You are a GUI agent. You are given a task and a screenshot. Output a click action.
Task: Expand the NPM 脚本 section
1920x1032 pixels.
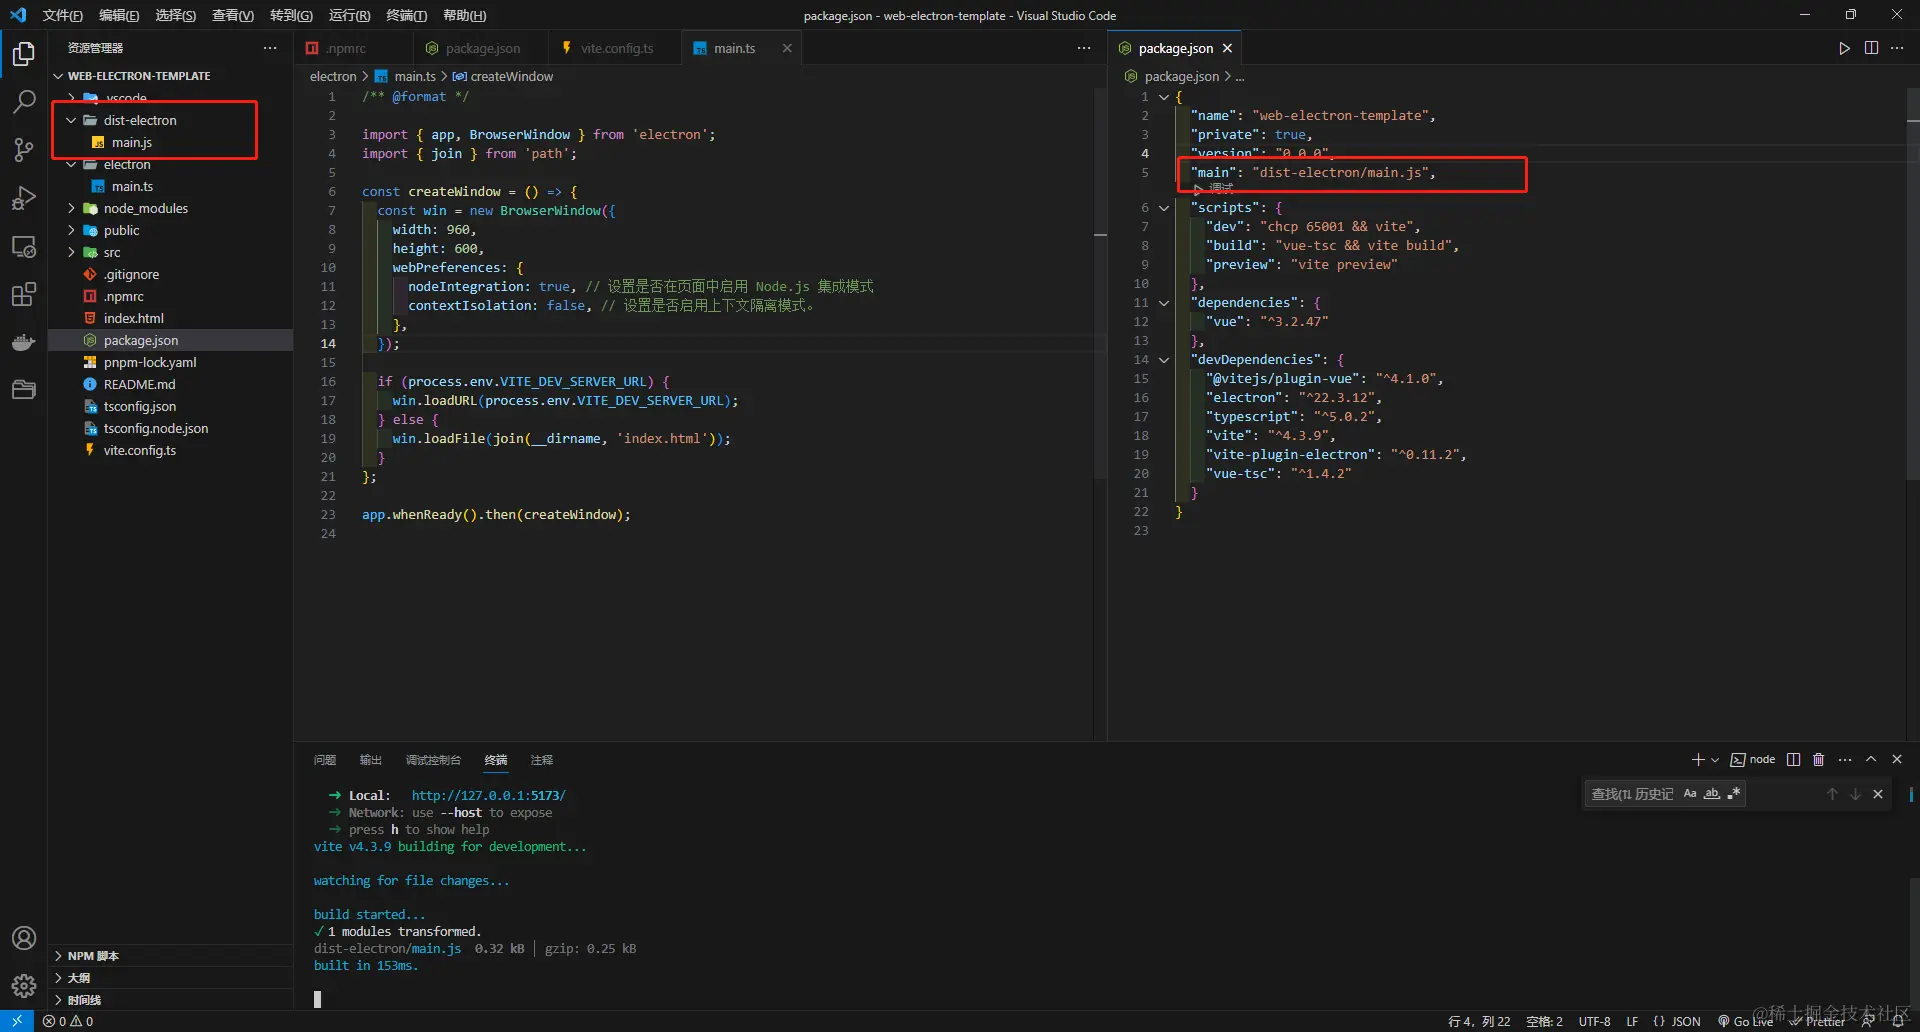58,956
